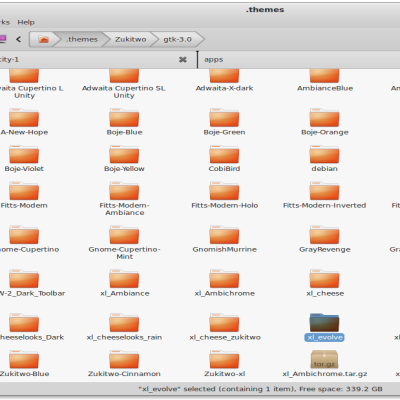
Task: Click the back arrow navigation button
Action: (x=19, y=39)
